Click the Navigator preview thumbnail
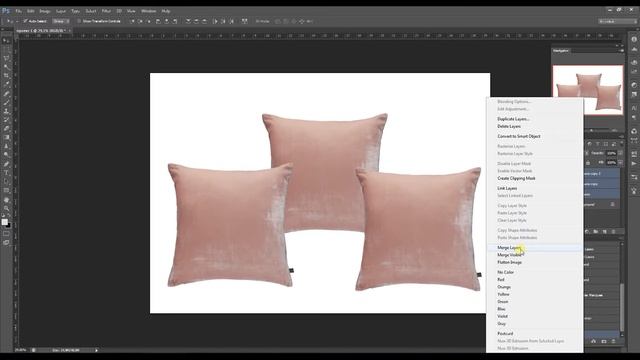 pyautogui.click(x=588, y=90)
